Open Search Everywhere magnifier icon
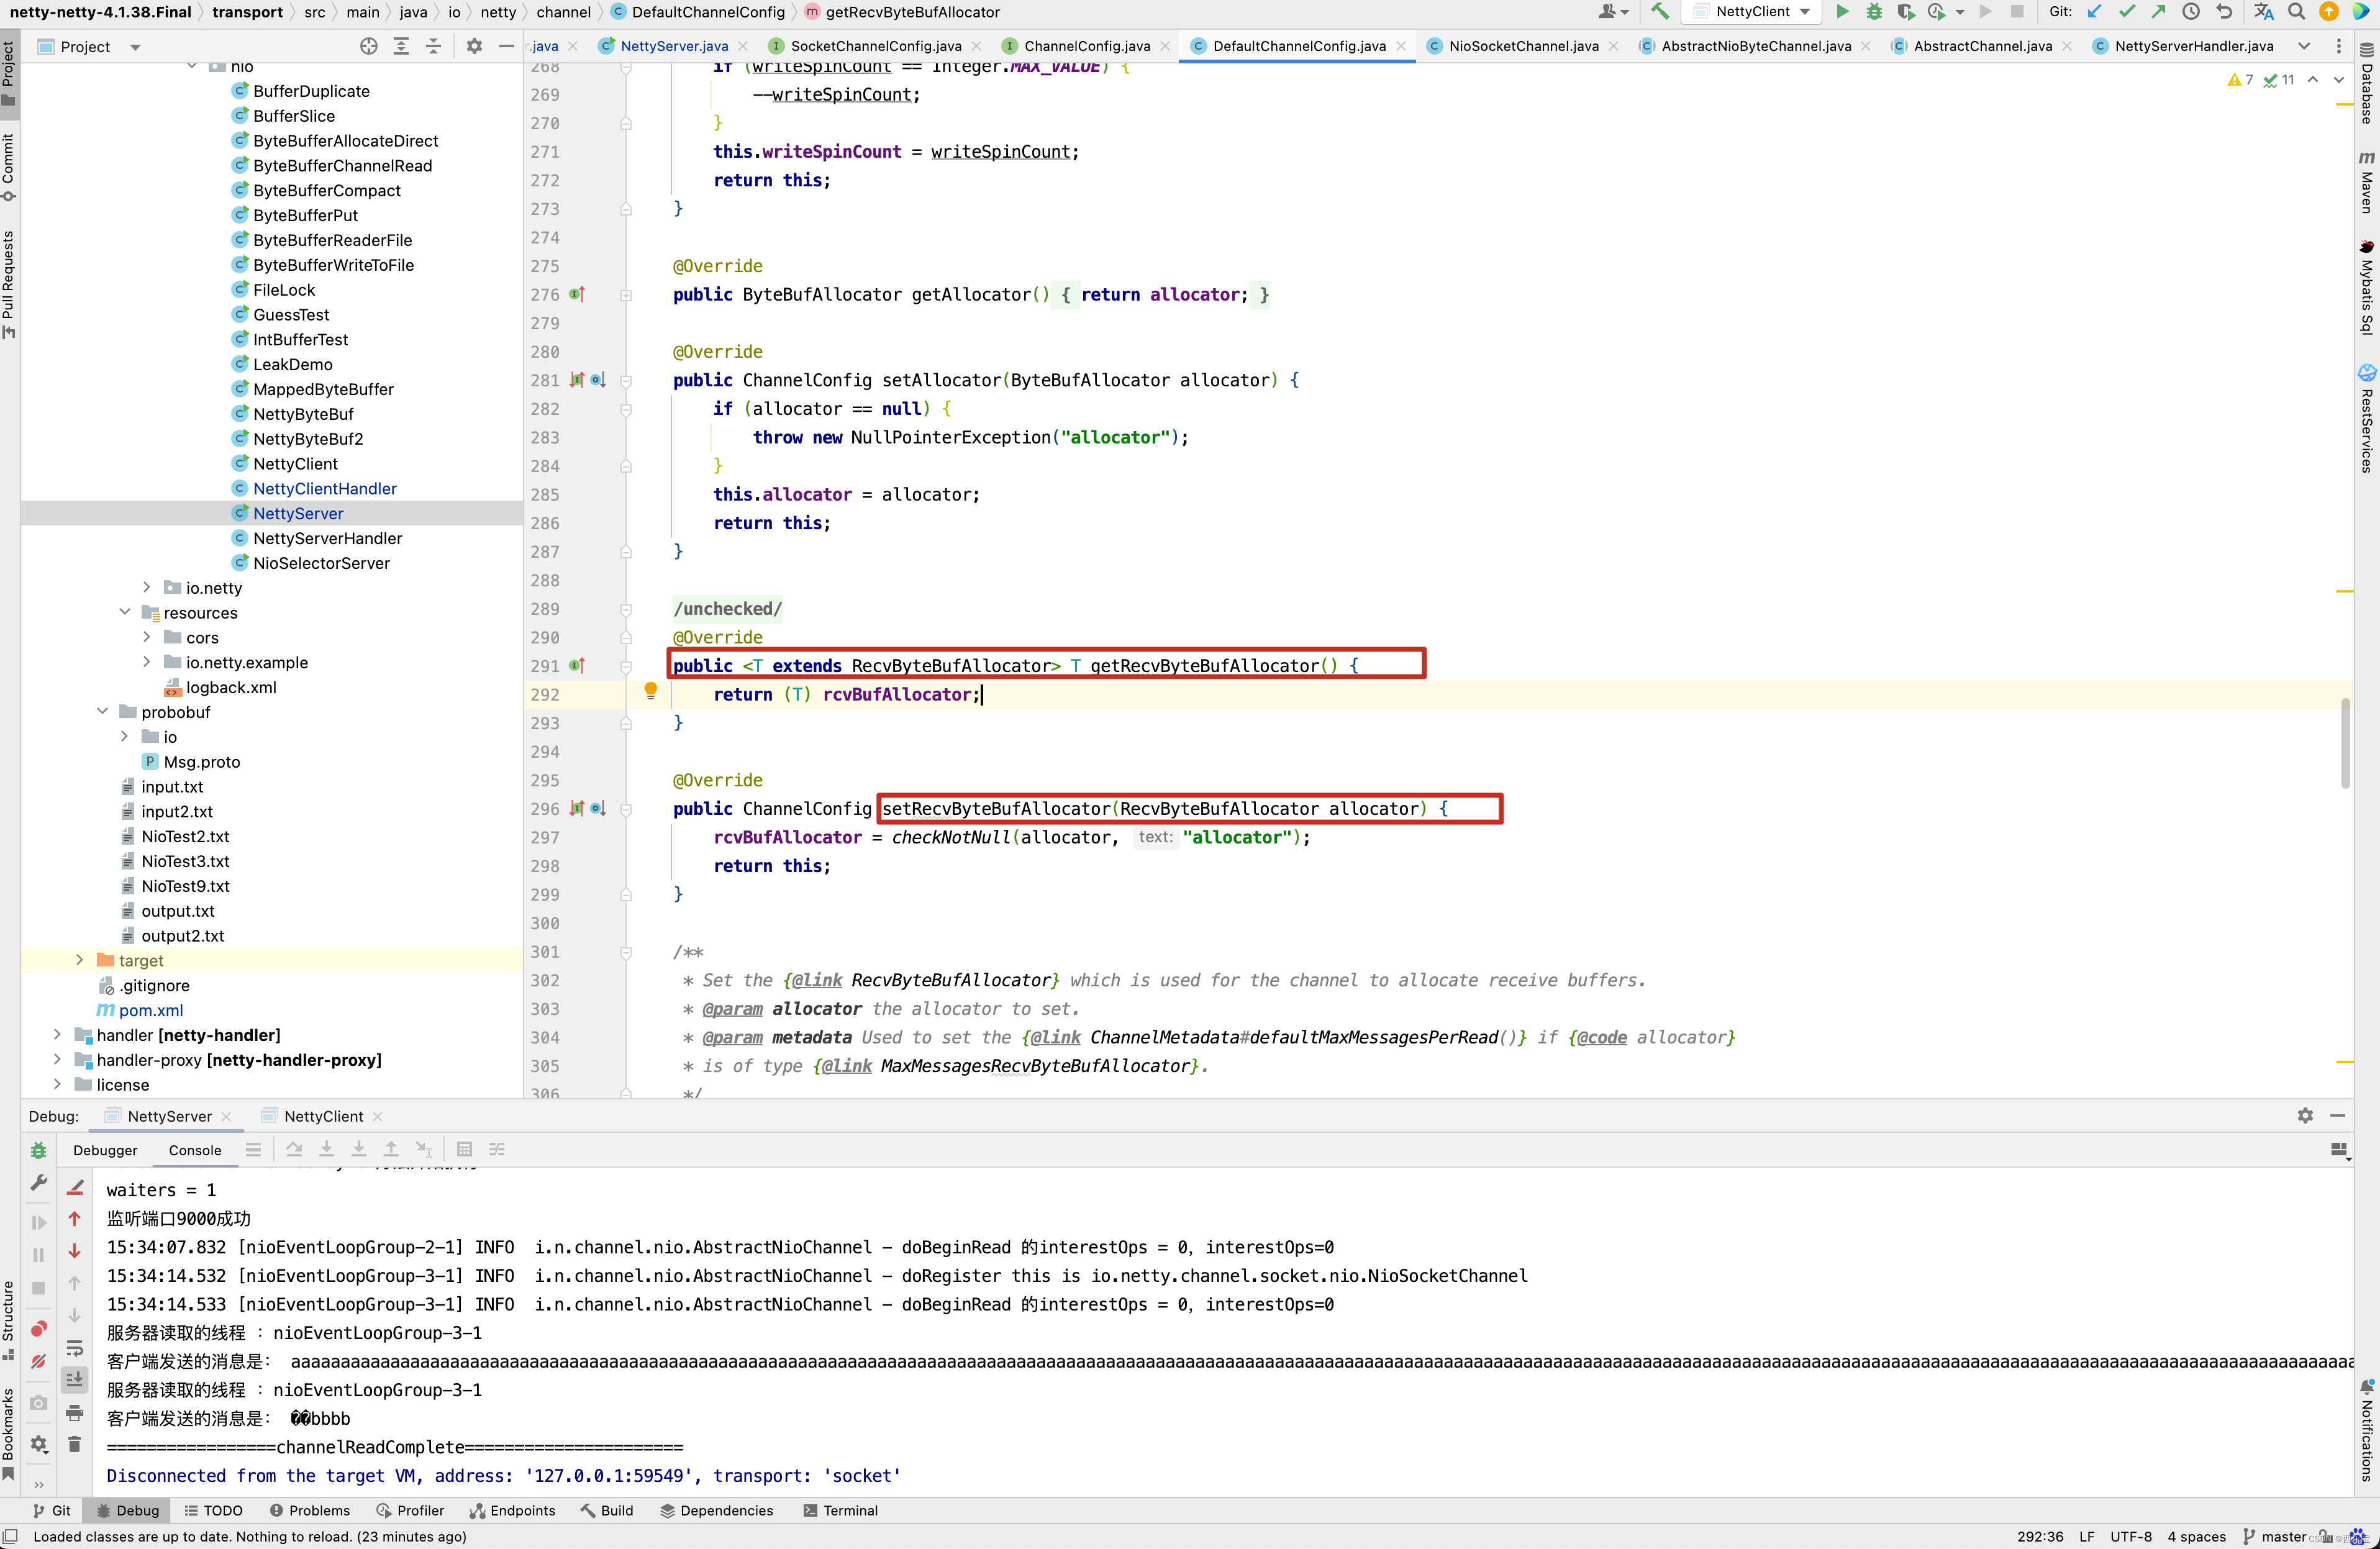Image resolution: width=2380 pixels, height=1549 pixels. point(2297,12)
